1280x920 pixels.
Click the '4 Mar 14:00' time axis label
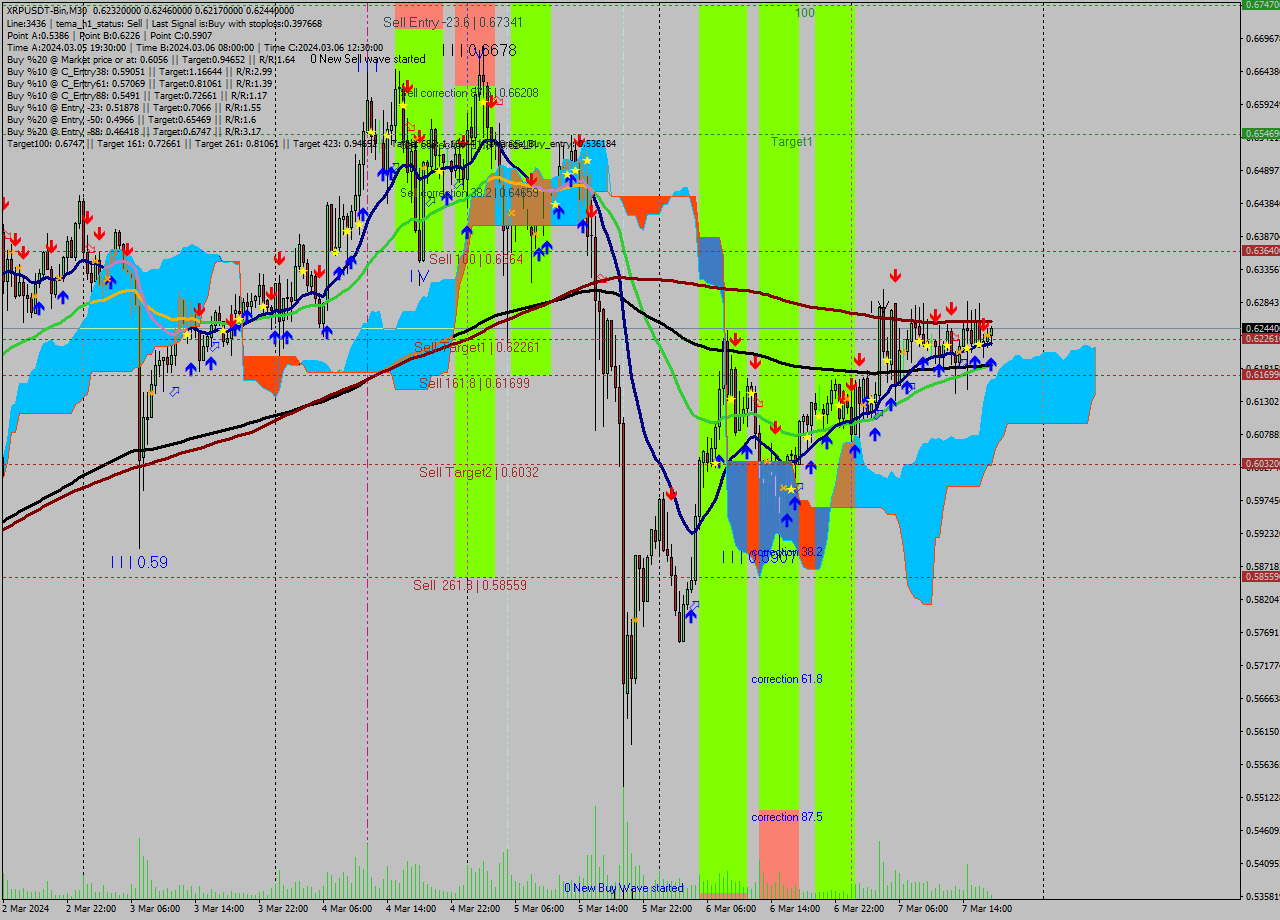pyautogui.click(x=410, y=909)
